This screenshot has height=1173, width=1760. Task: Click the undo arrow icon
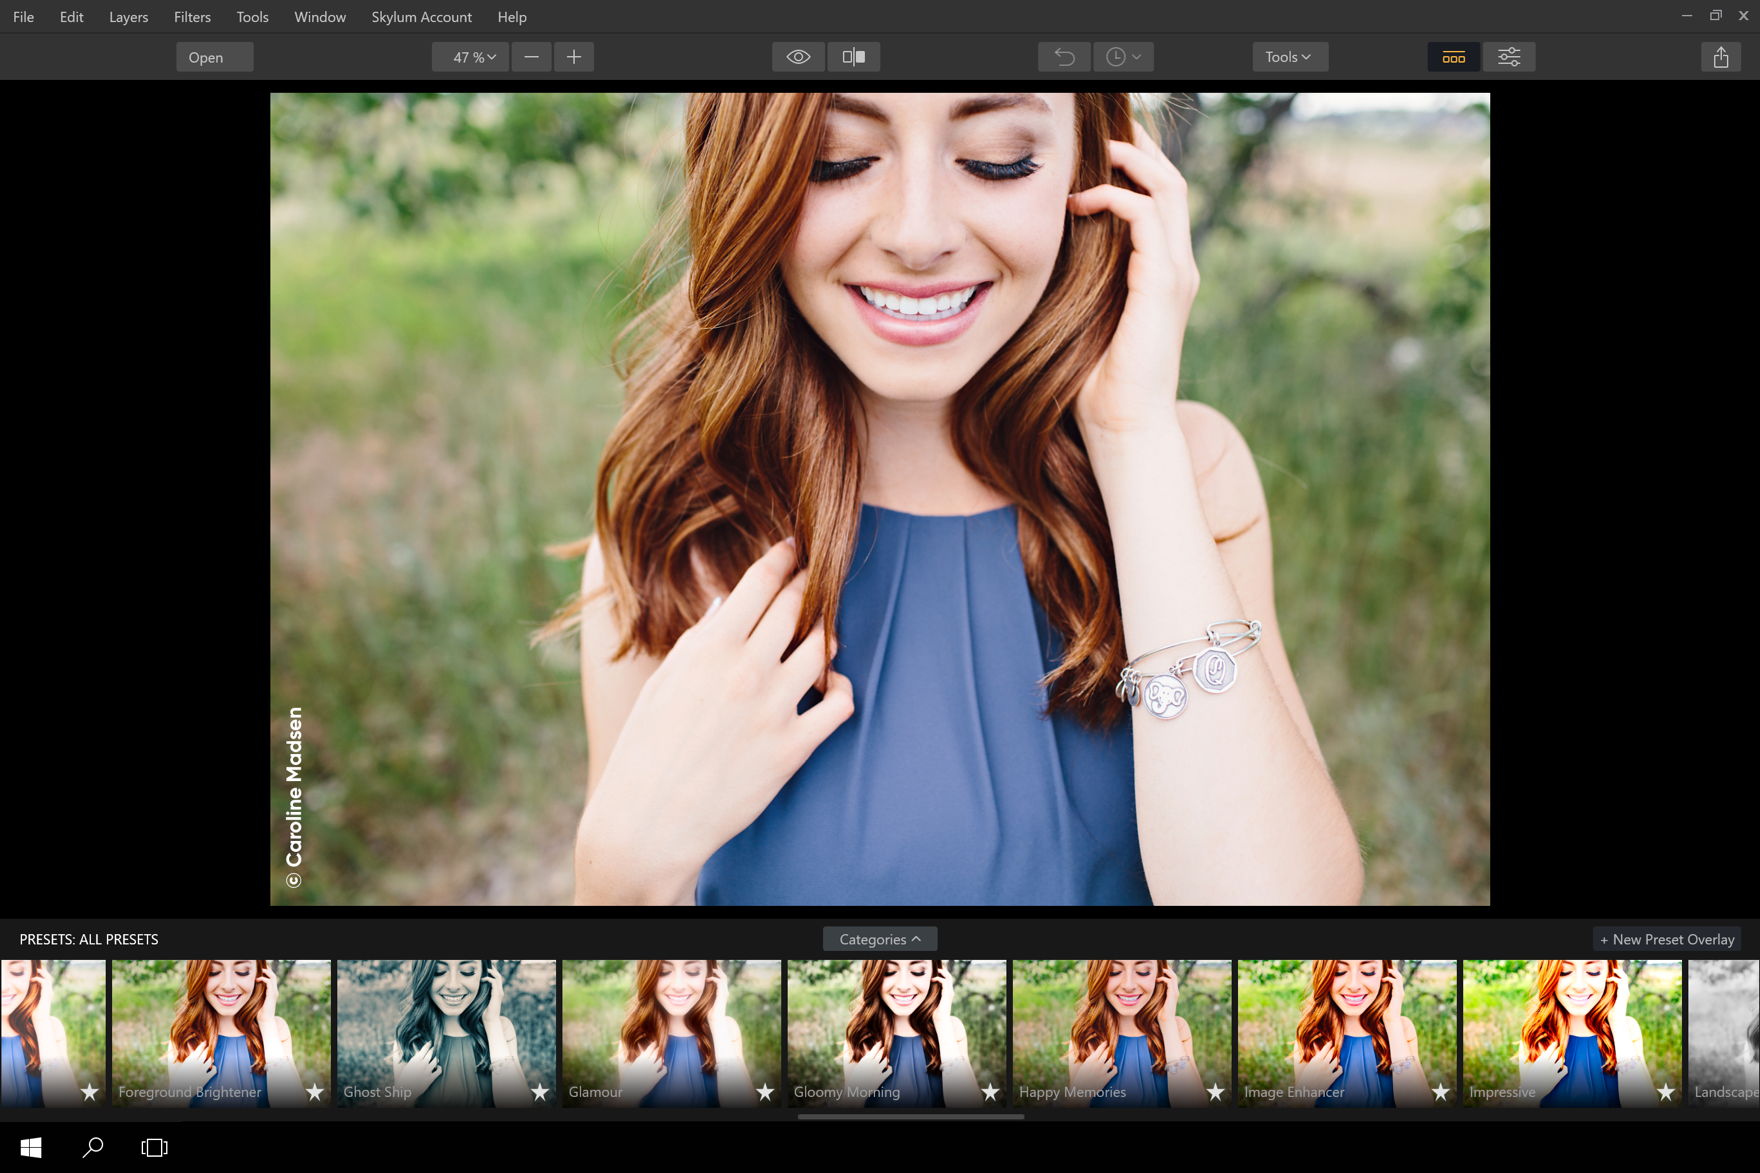point(1064,57)
